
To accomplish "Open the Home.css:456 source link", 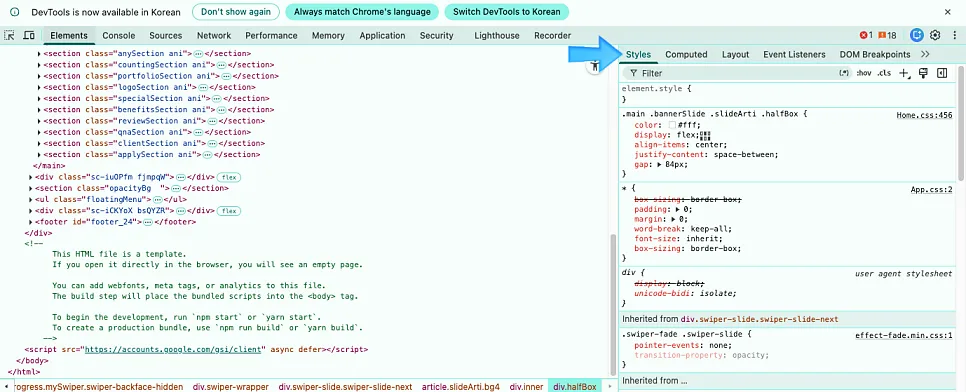I will pos(924,115).
